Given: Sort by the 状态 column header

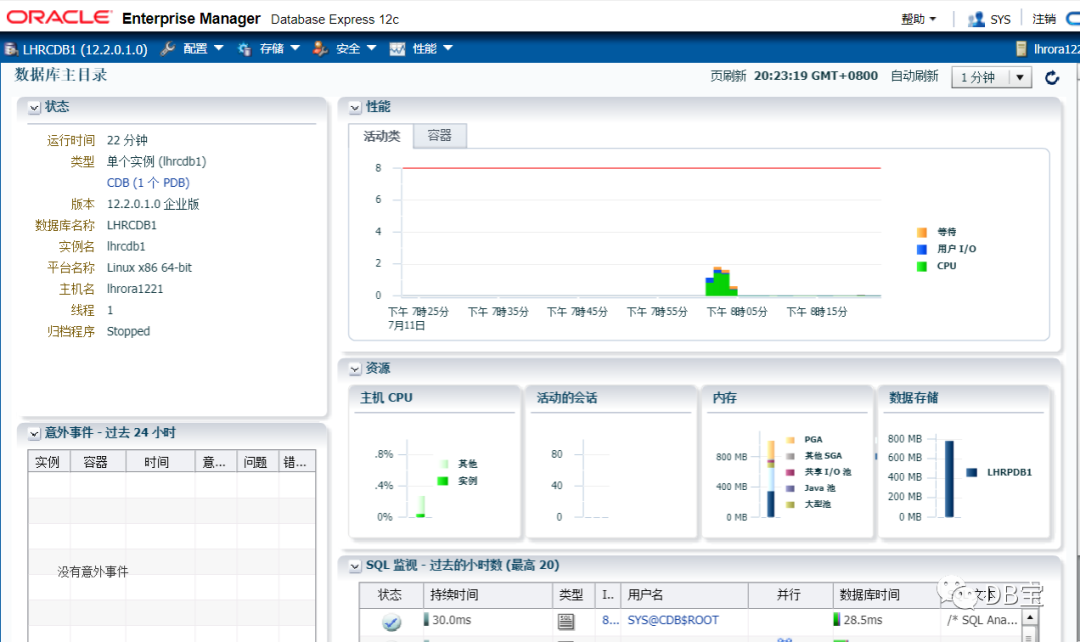Looking at the screenshot, I should [390, 594].
